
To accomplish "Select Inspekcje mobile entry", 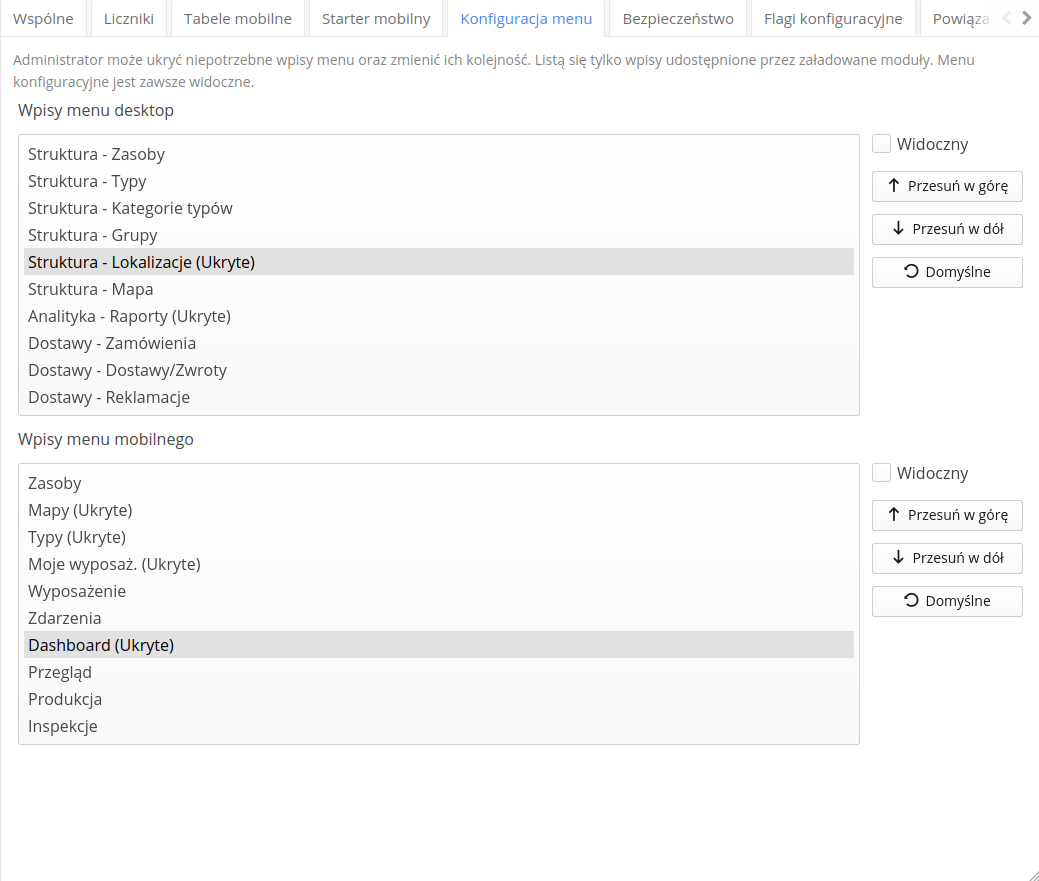I will [x=439, y=727].
